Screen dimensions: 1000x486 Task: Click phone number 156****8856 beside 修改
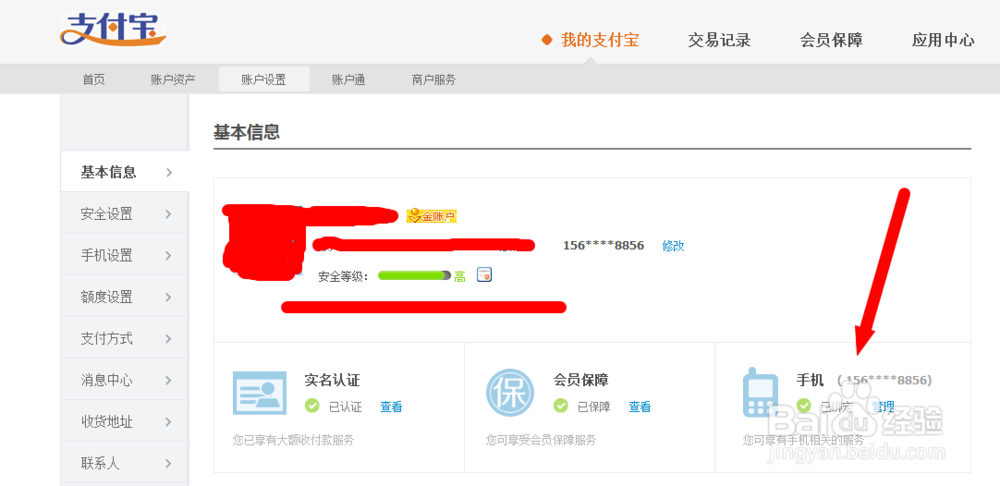point(603,246)
